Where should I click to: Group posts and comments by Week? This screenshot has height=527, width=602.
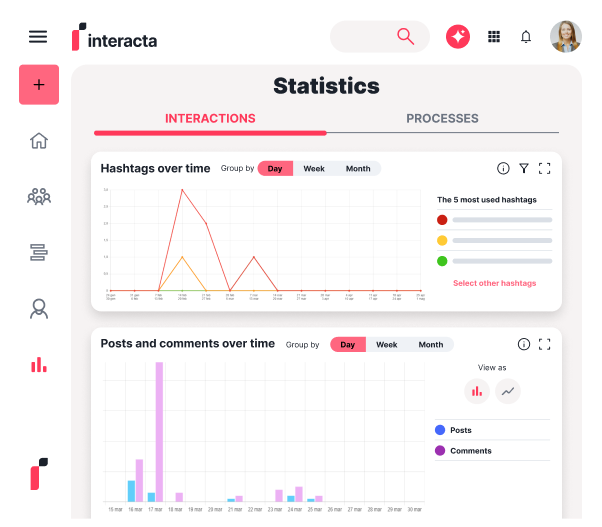click(x=386, y=345)
